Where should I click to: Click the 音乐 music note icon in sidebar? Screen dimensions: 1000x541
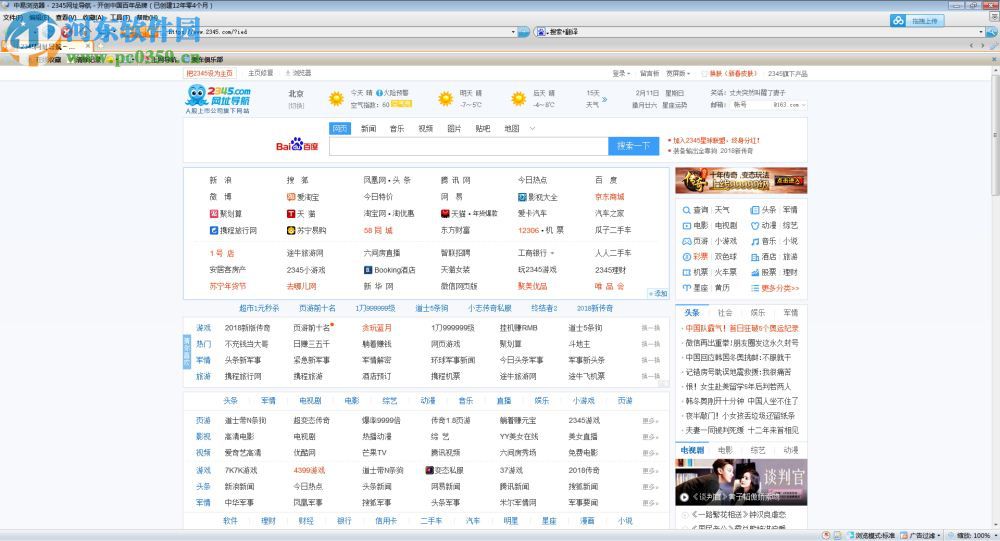[755, 241]
